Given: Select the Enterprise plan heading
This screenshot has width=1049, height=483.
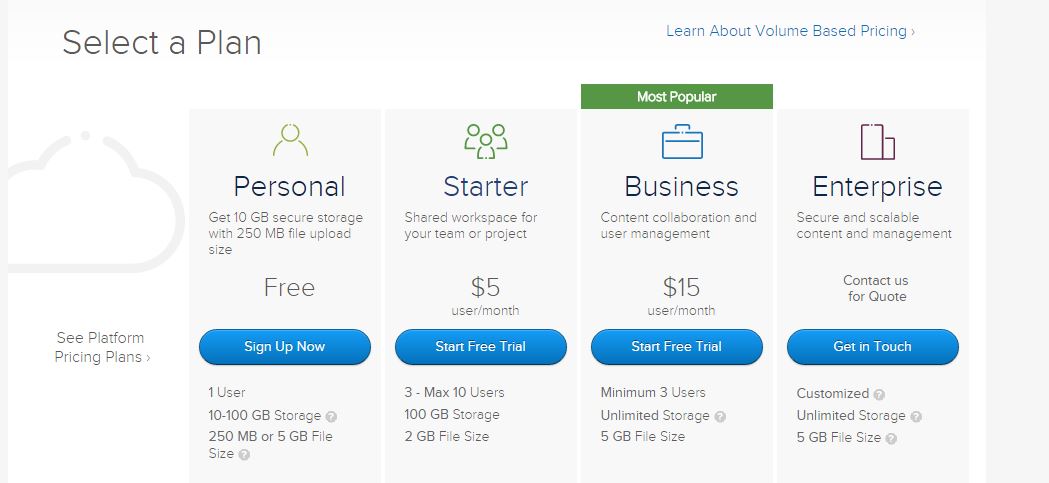Looking at the screenshot, I should [x=877, y=187].
